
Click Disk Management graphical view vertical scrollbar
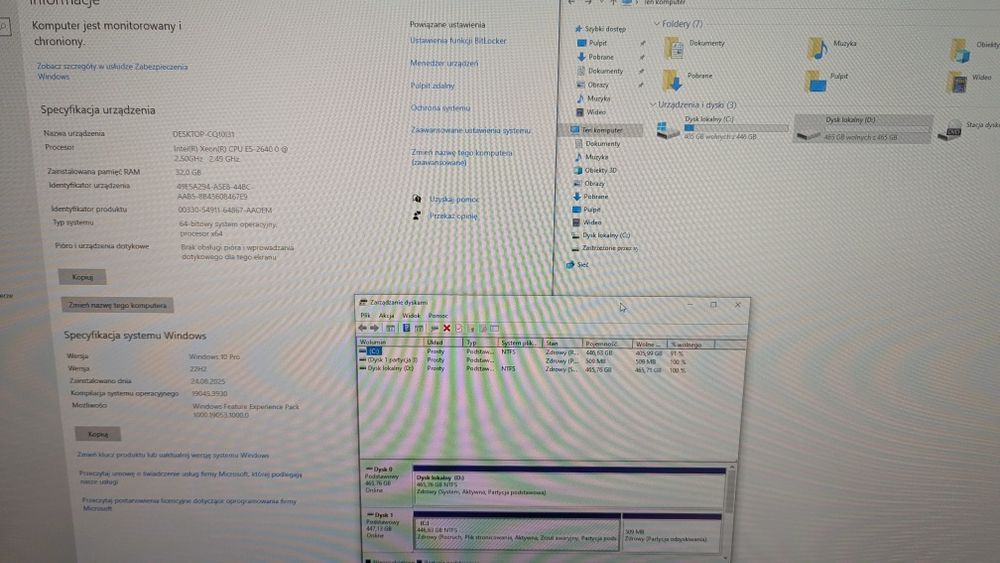pos(731,510)
